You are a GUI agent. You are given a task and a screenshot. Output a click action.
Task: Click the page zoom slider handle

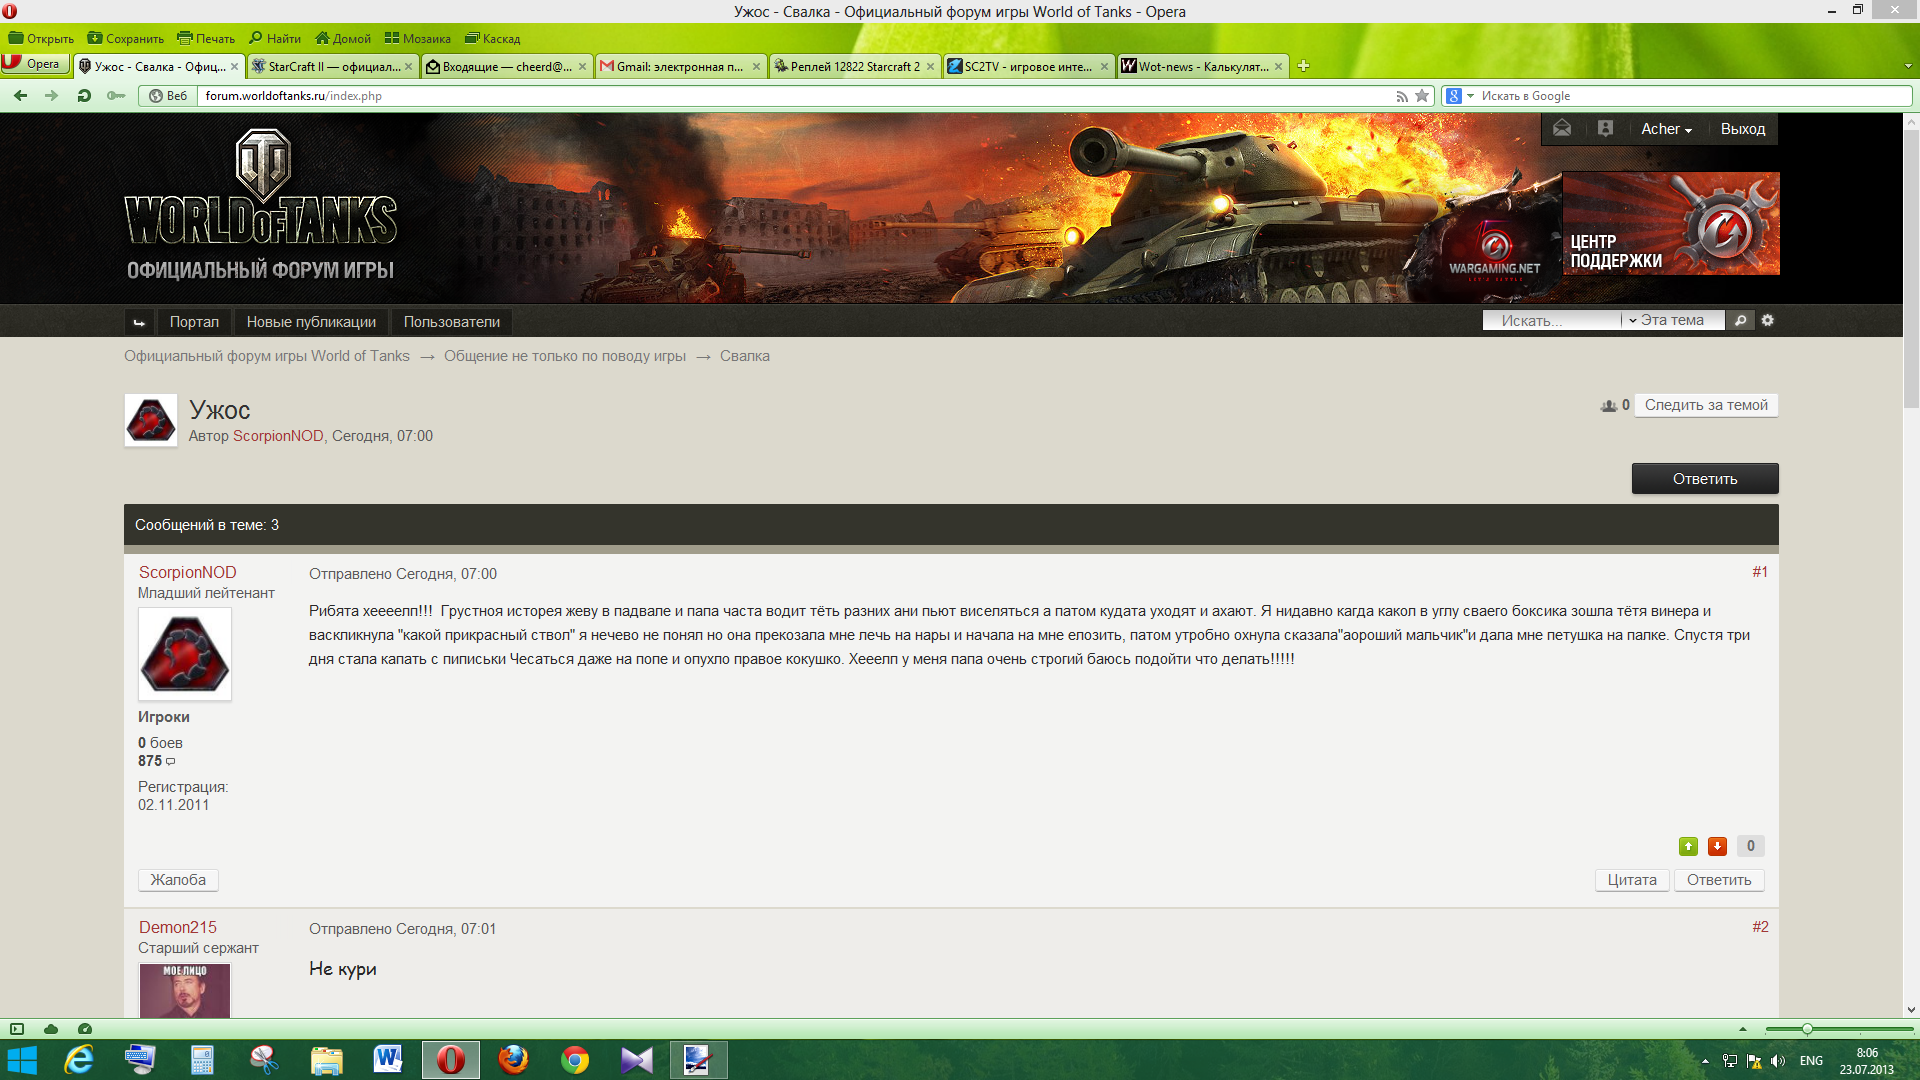1807,1029
